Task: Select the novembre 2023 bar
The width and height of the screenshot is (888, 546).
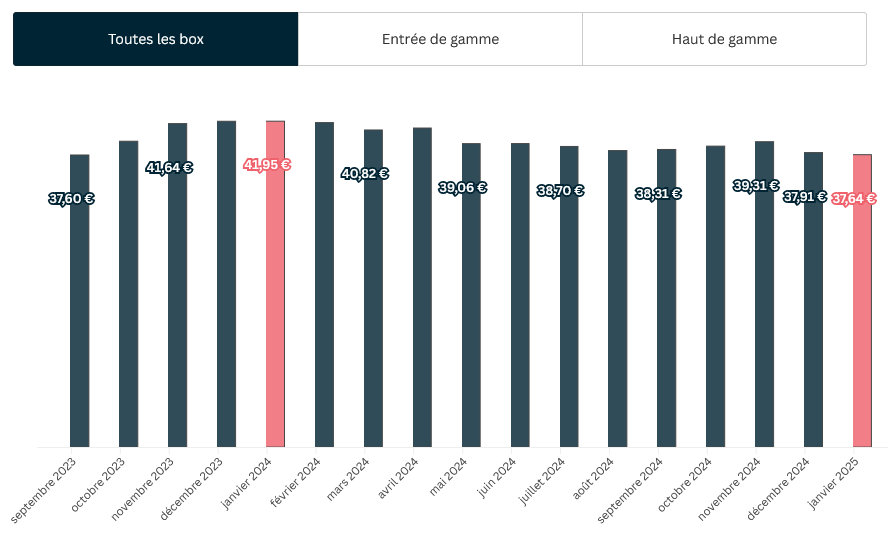Action: pos(178,300)
